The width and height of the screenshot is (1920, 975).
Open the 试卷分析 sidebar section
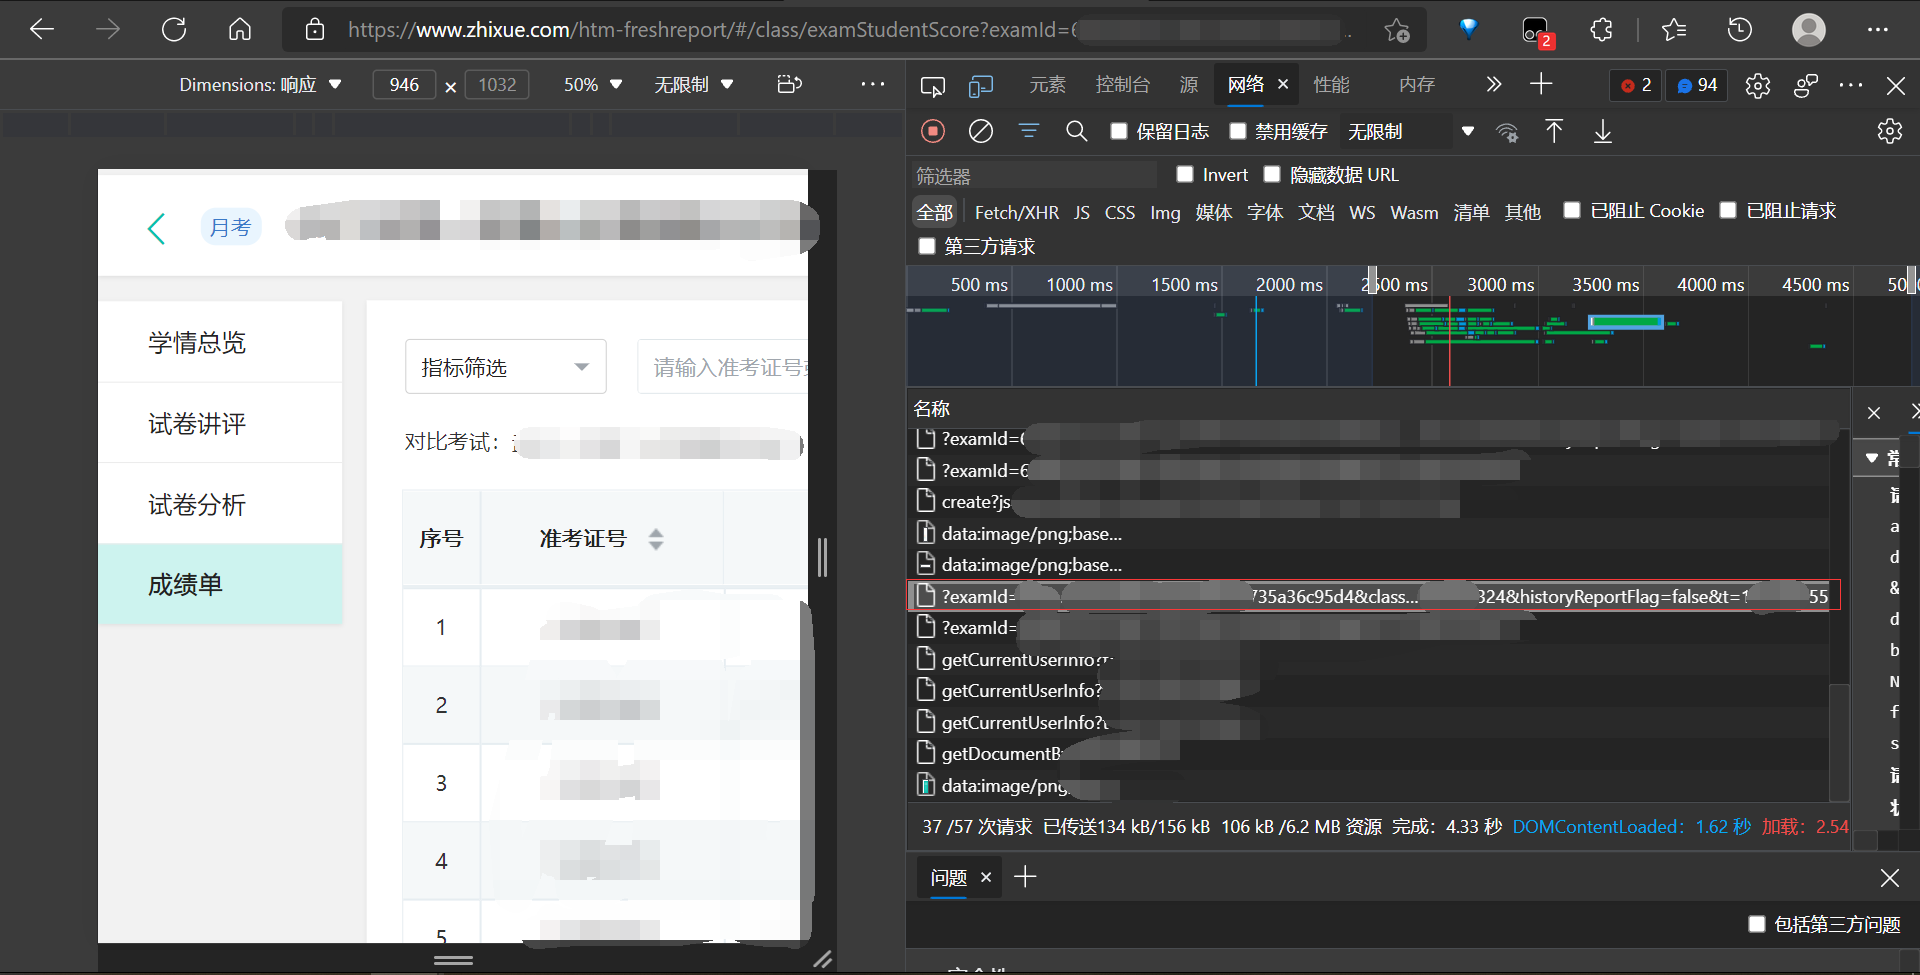tap(197, 505)
